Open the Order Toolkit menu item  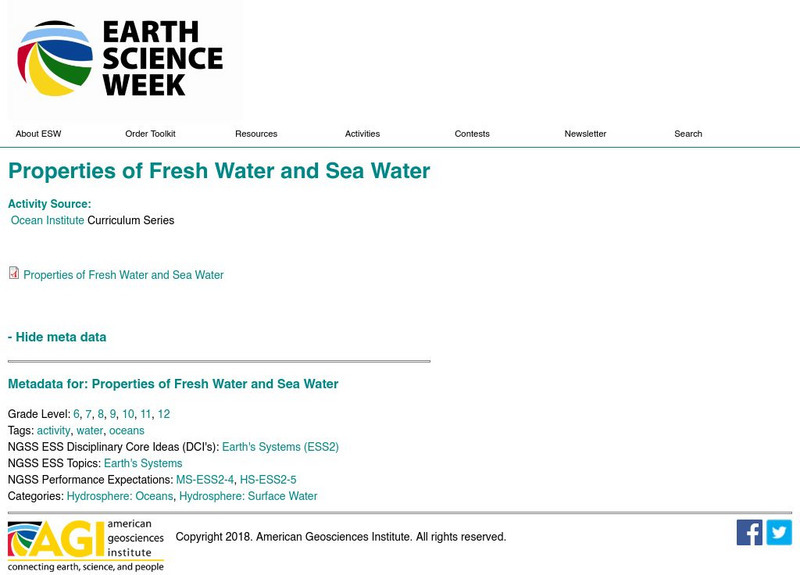coord(150,134)
